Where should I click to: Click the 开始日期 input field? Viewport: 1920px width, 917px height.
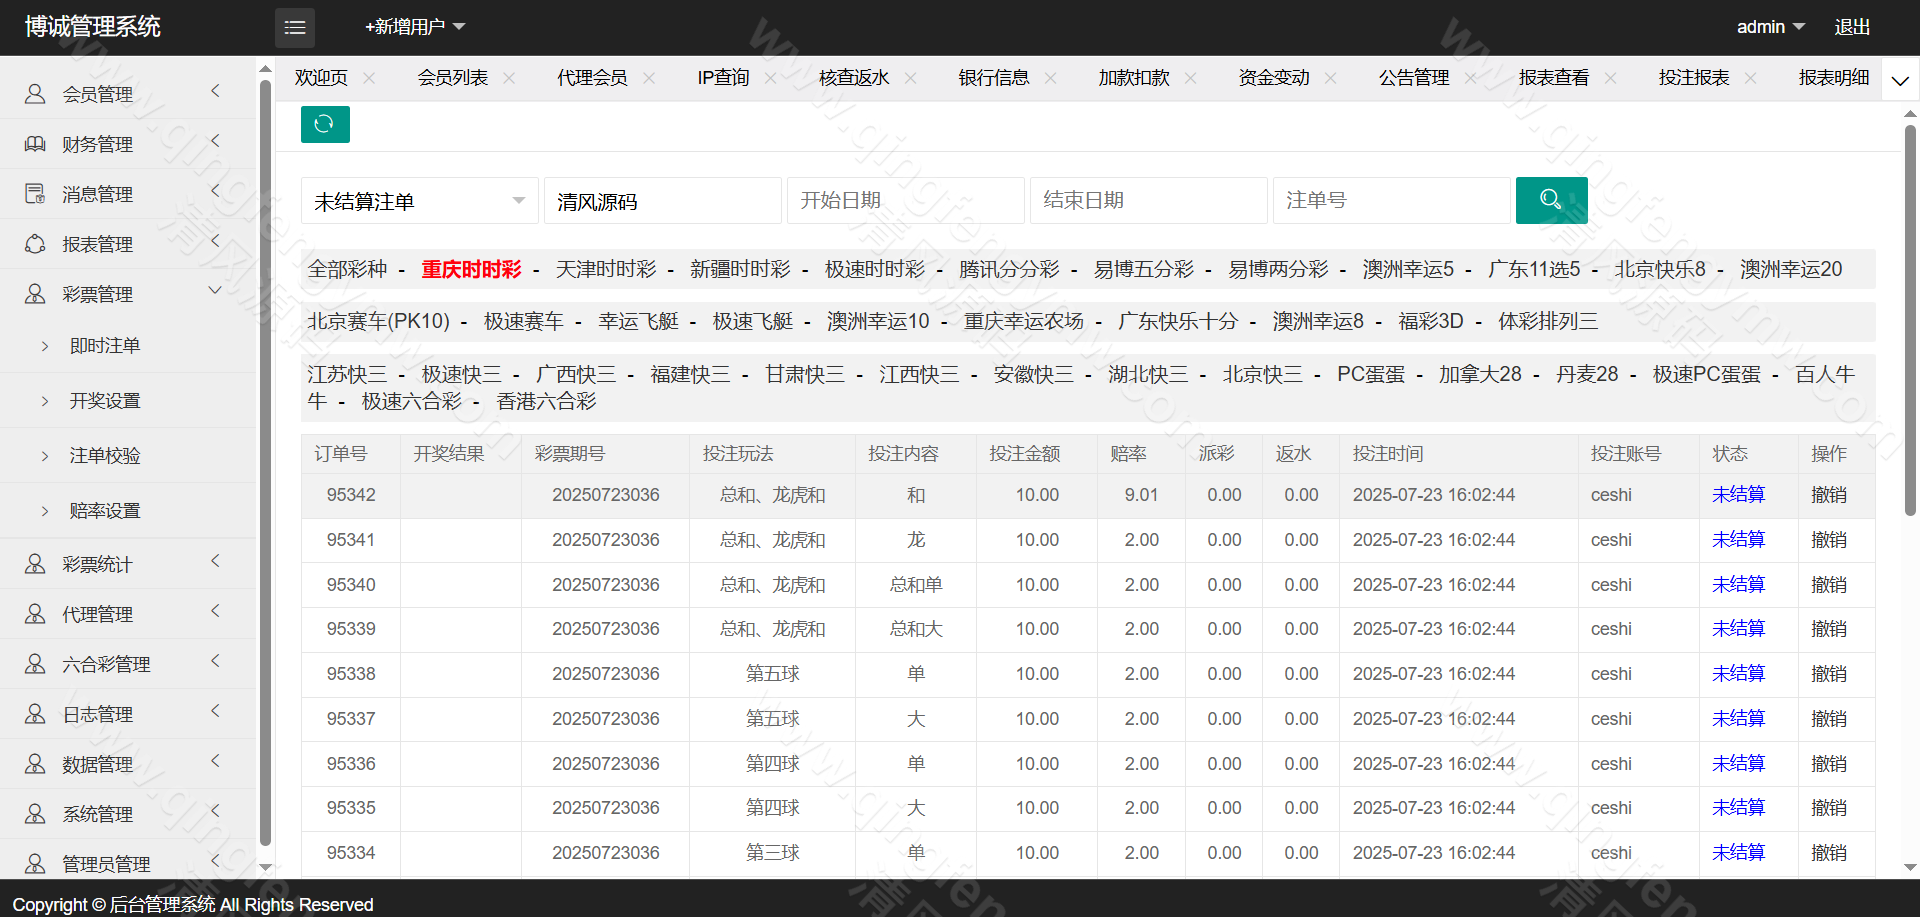(905, 201)
